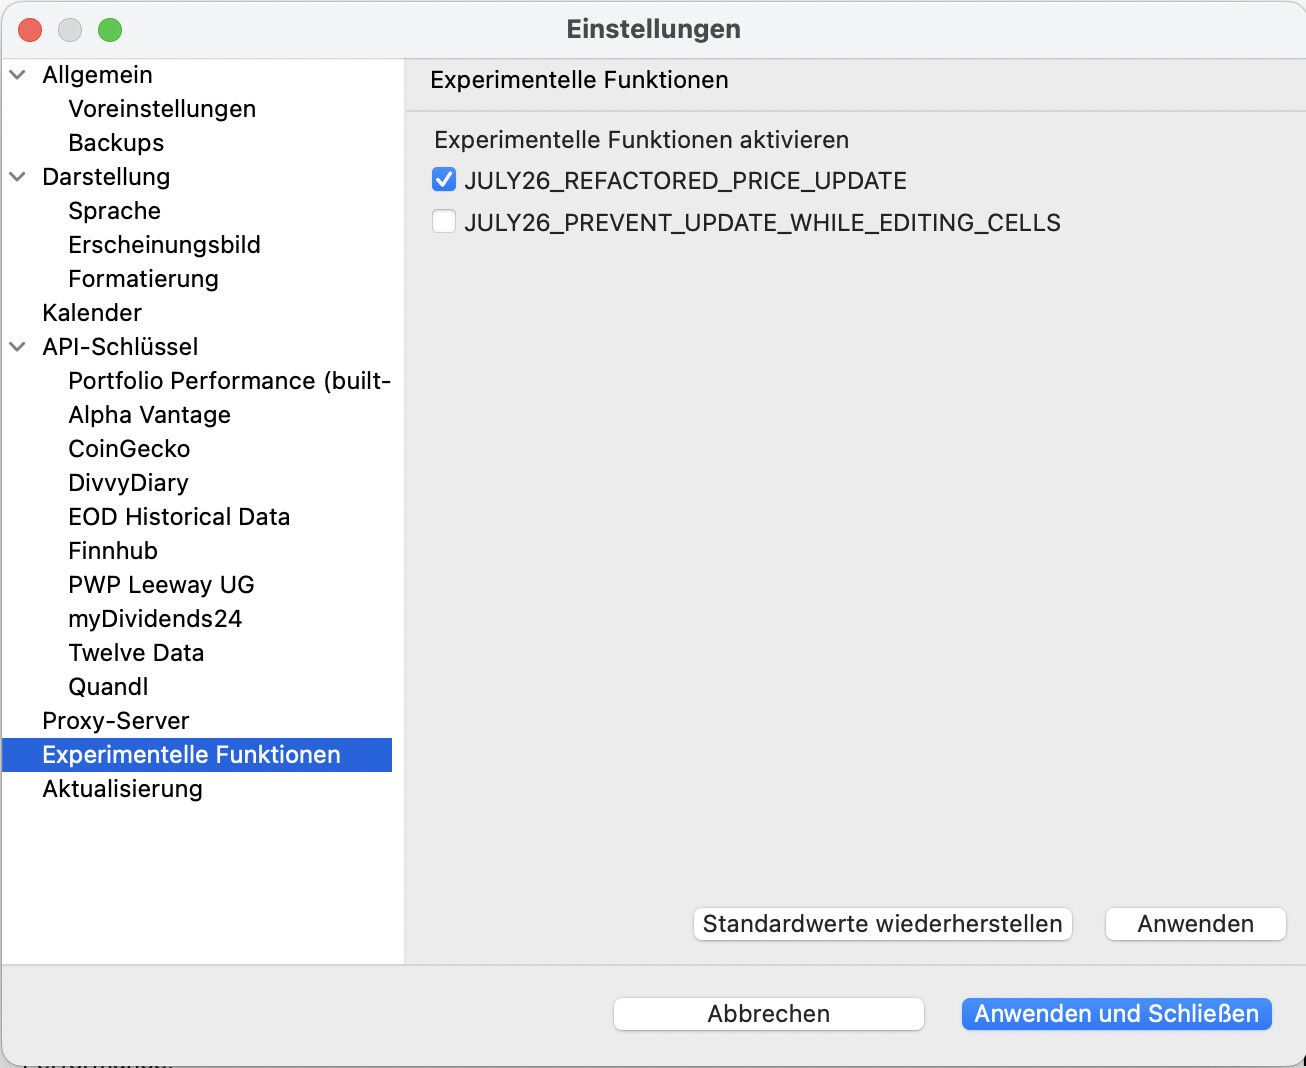
Task: Click the Anwenden button
Action: [1195, 924]
